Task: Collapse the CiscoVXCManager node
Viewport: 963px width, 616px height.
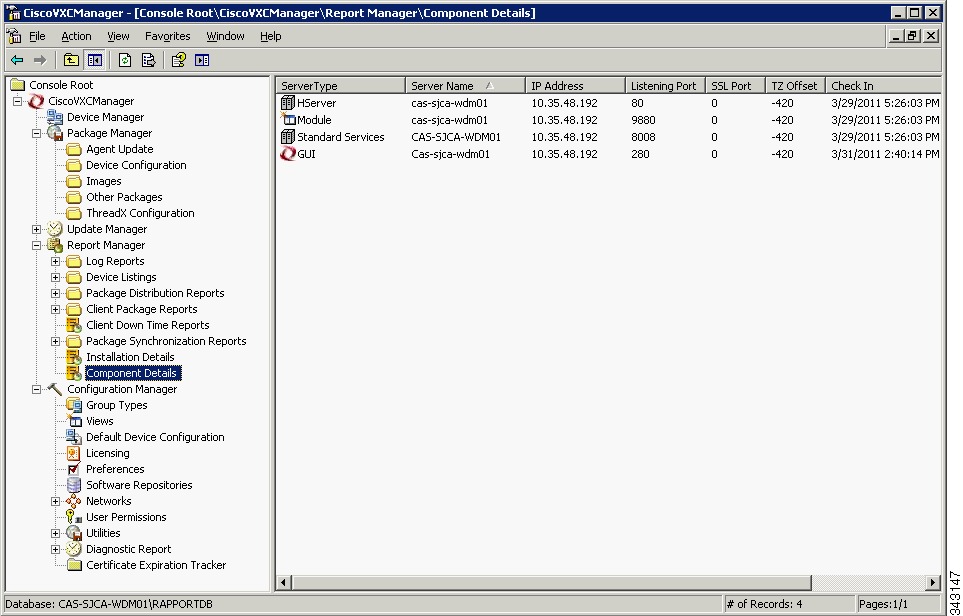Action: pyautogui.click(x=18, y=101)
